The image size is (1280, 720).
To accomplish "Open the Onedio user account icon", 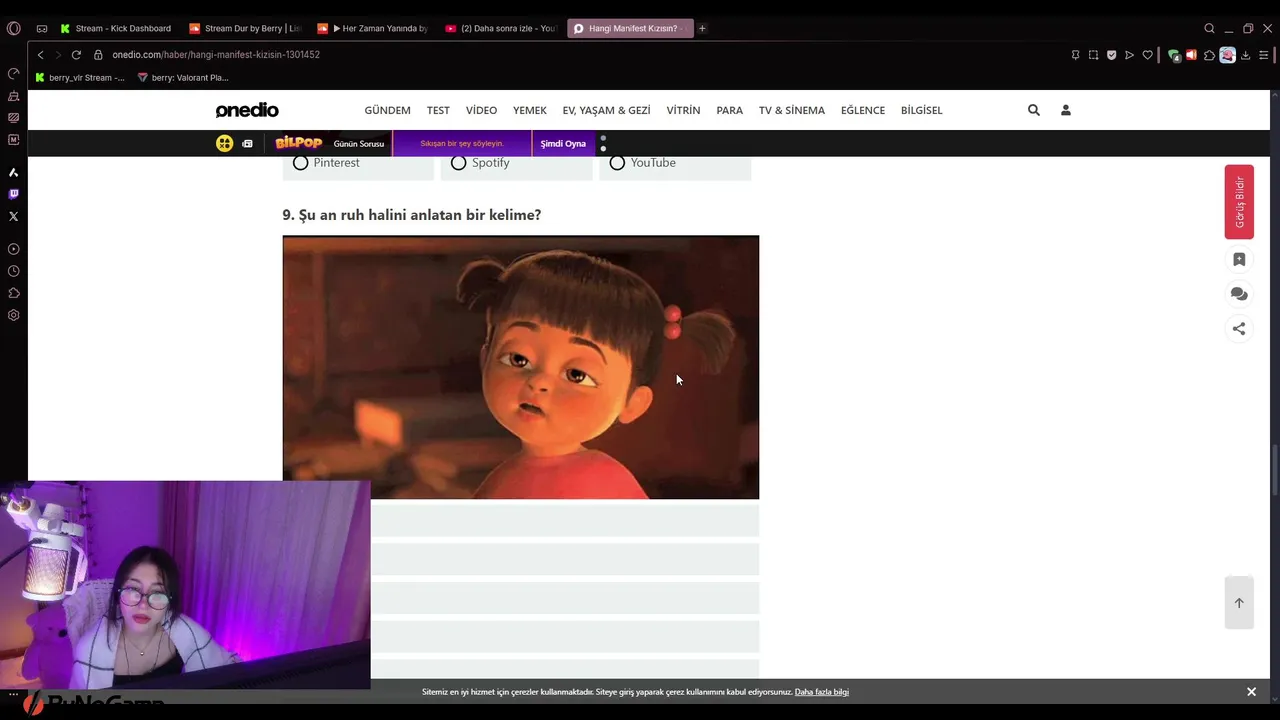I will click(x=1065, y=110).
